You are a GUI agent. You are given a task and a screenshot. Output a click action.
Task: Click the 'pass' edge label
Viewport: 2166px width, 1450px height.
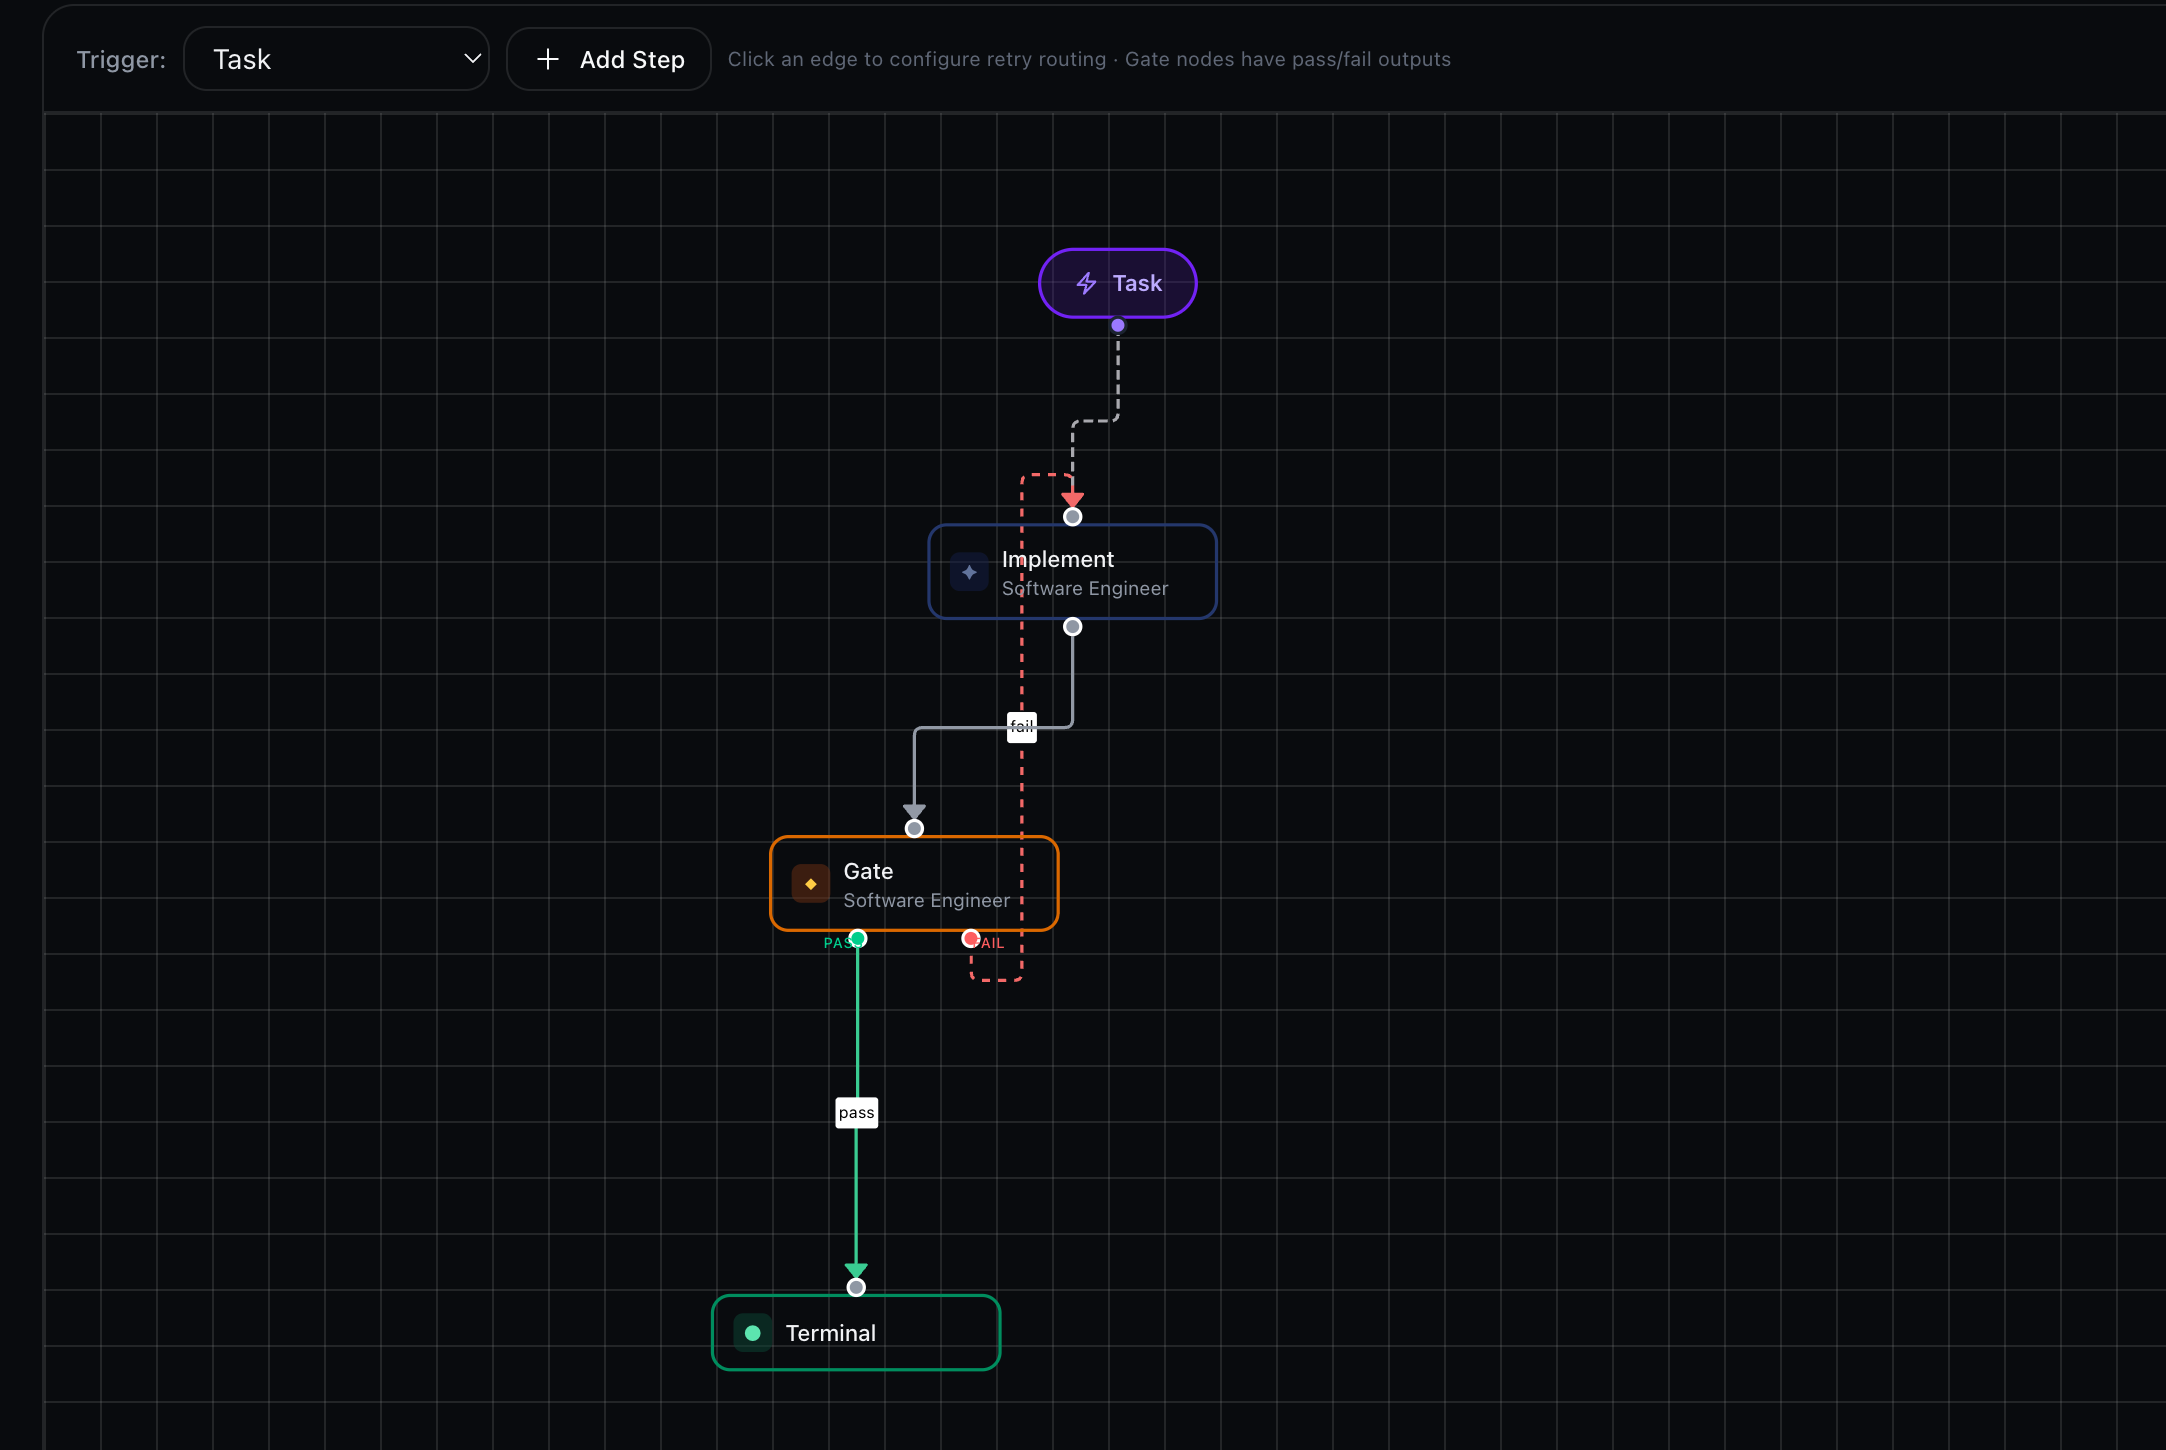pos(857,1113)
